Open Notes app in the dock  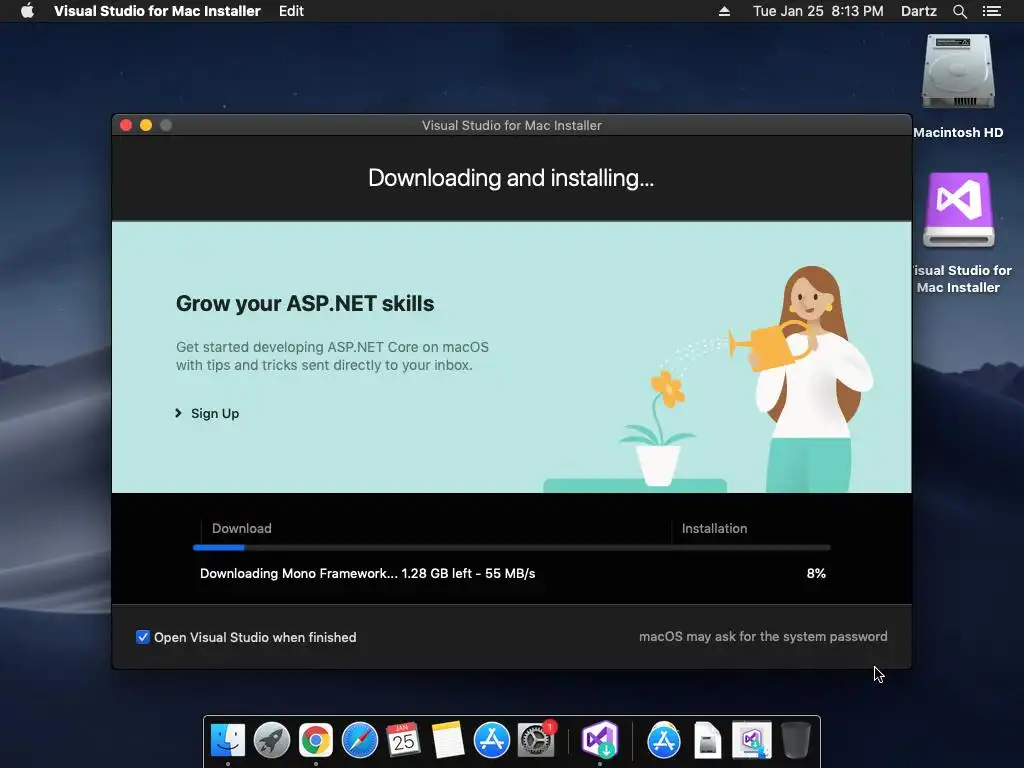(447, 740)
